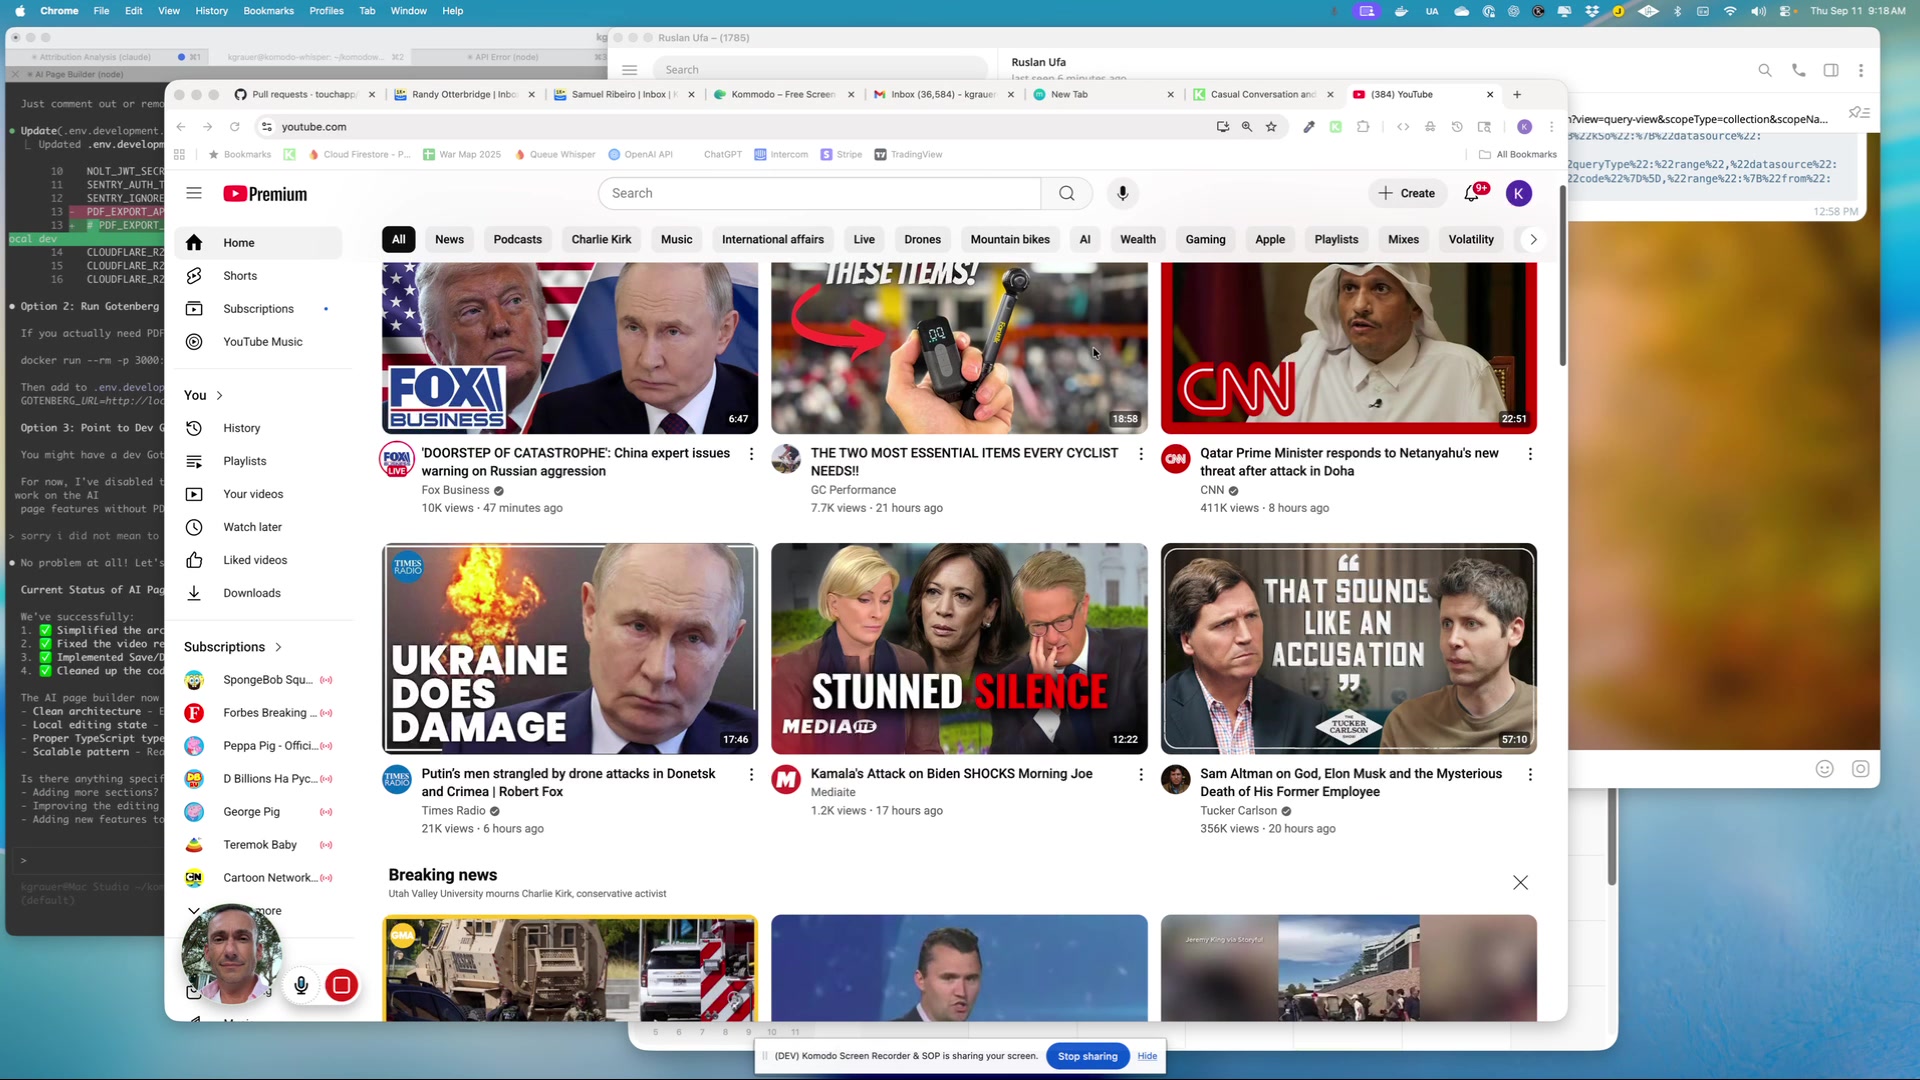Screen dimensions: 1920x1080
Task: Open the Create button menu
Action: point(1407,193)
